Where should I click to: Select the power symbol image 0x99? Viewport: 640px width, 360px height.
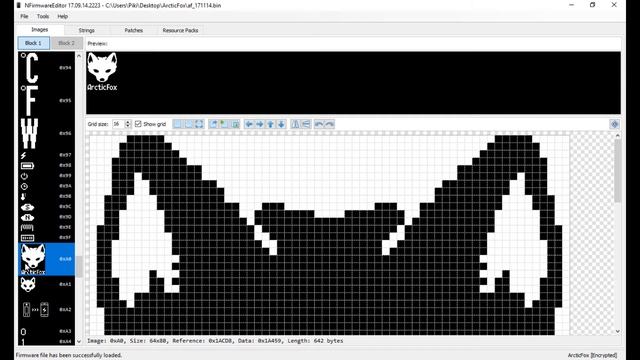tap(47, 176)
